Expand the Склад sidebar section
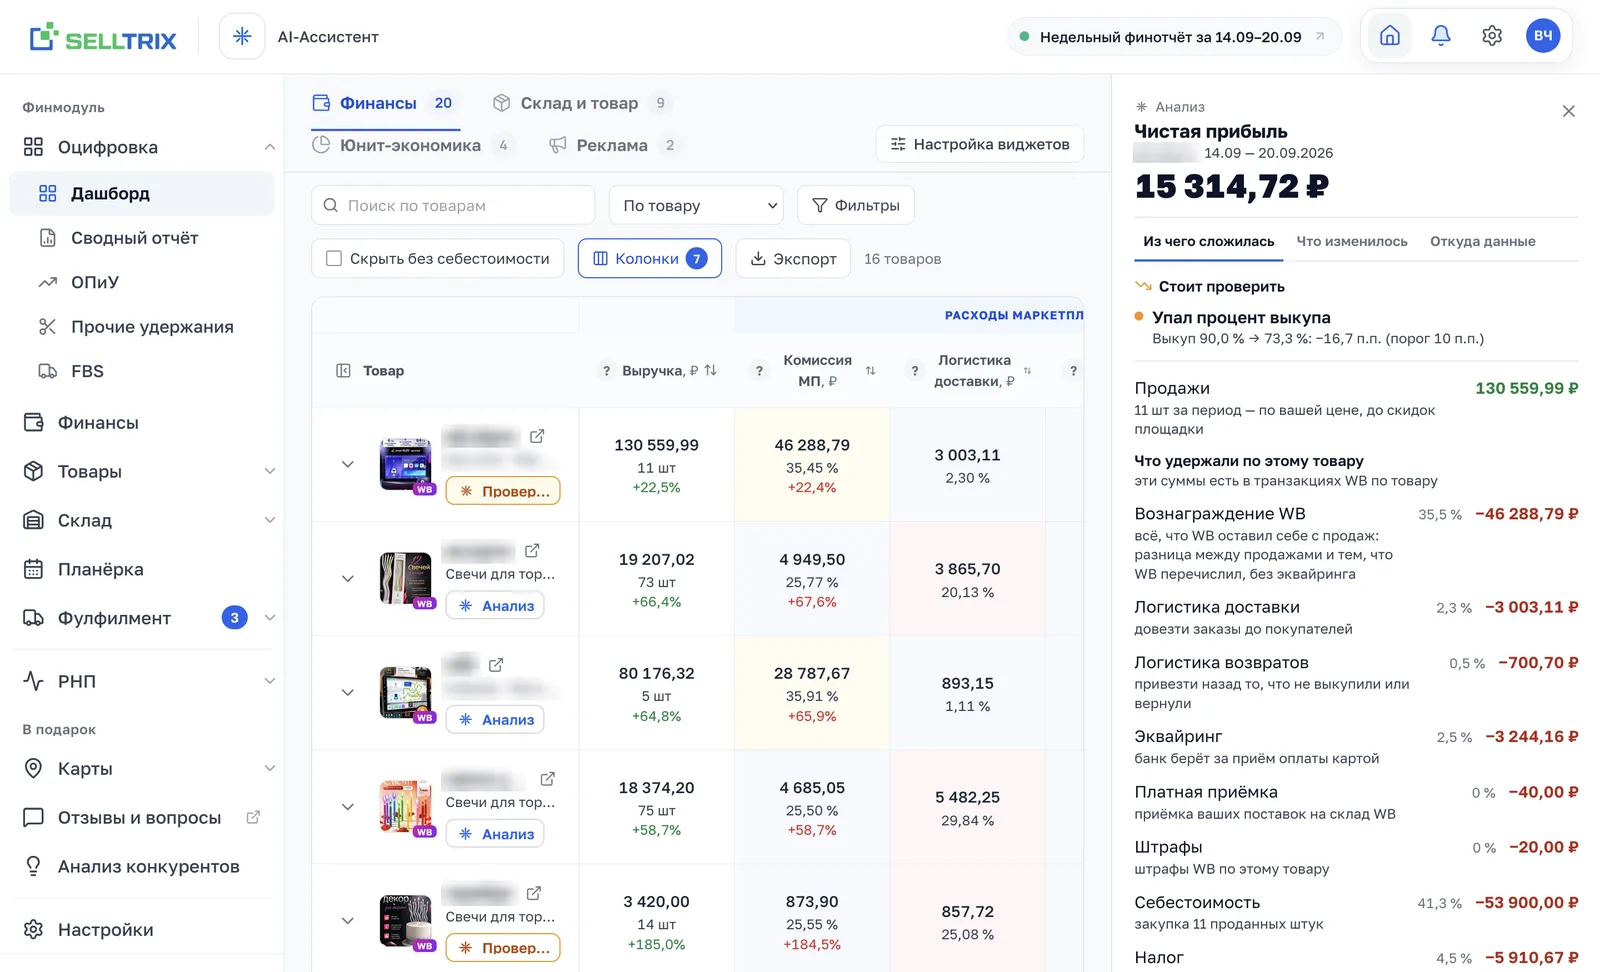This screenshot has height=972, width=1600. (x=269, y=520)
